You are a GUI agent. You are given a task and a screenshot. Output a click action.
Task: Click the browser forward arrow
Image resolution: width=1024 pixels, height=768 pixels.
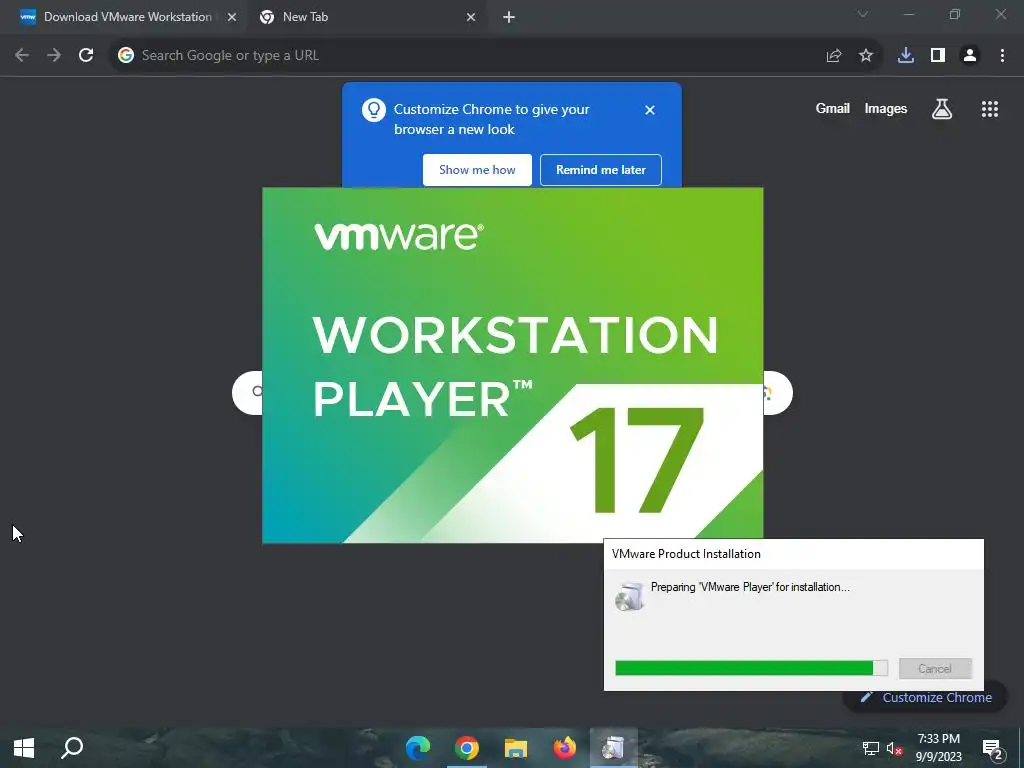54,56
